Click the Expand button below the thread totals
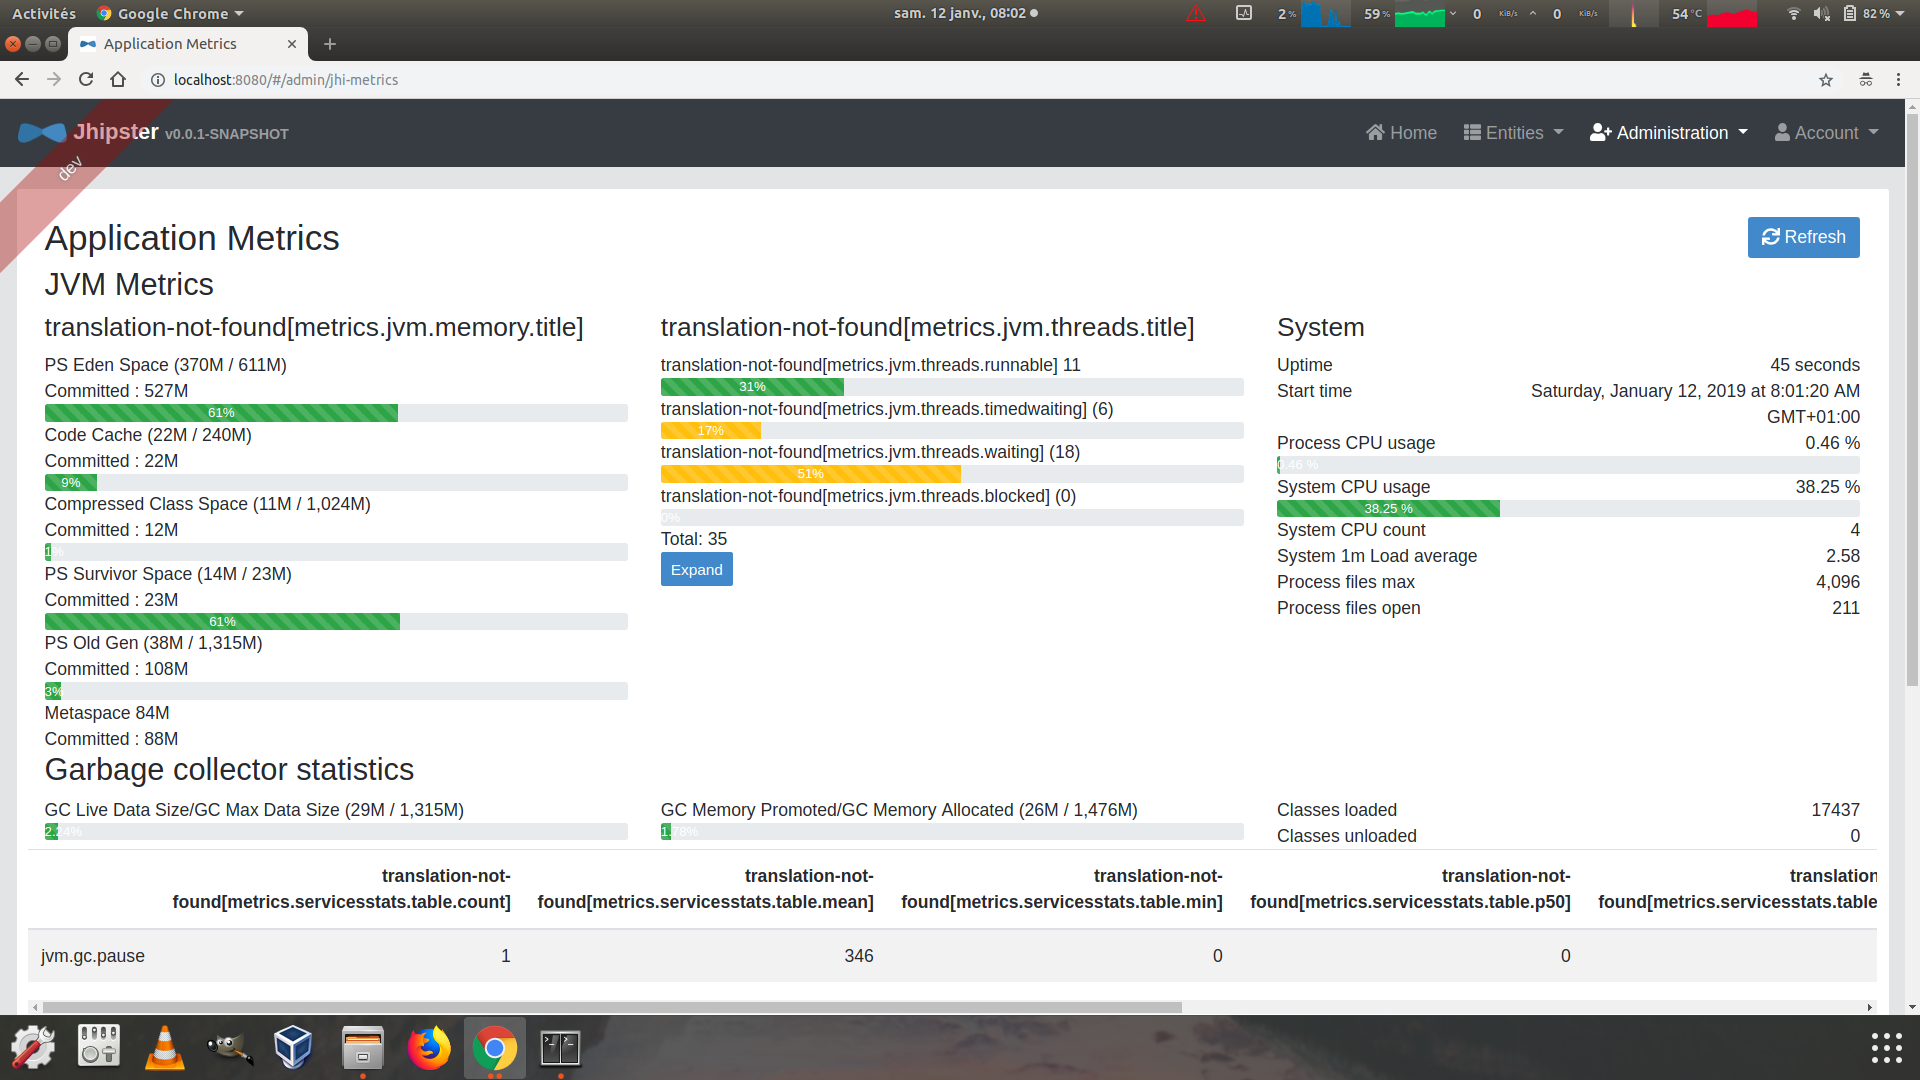Image resolution: width=1920 pixels, height=1080 pixels. click(696, 569)
